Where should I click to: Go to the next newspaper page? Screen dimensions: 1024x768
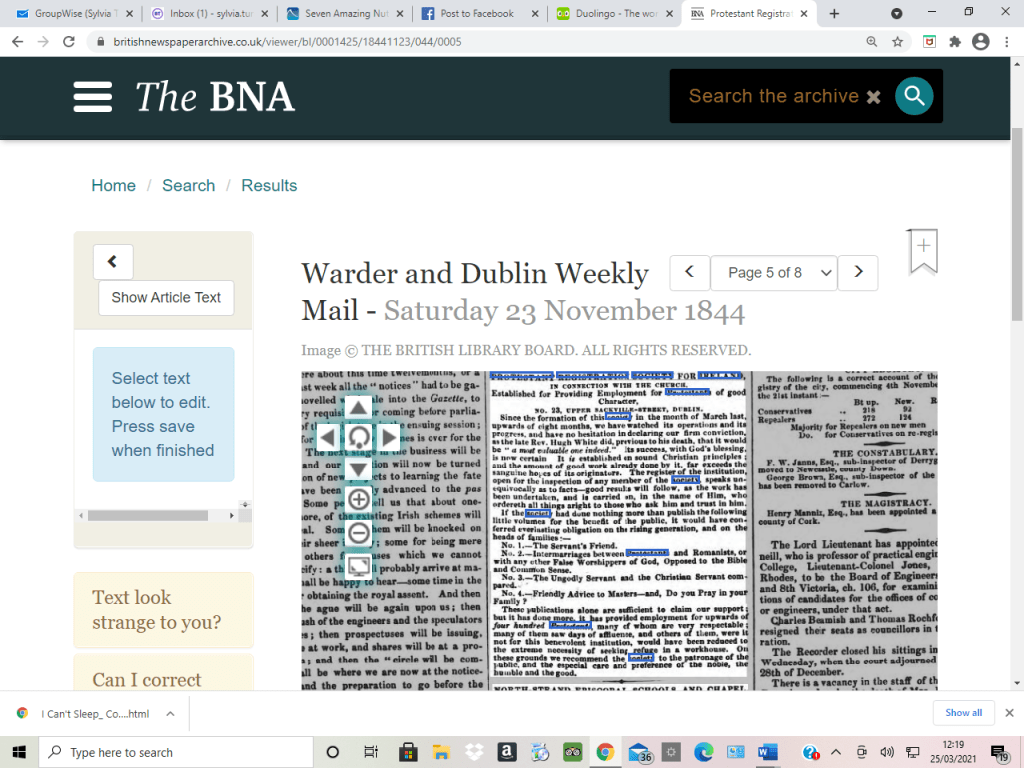pos(857,273)
